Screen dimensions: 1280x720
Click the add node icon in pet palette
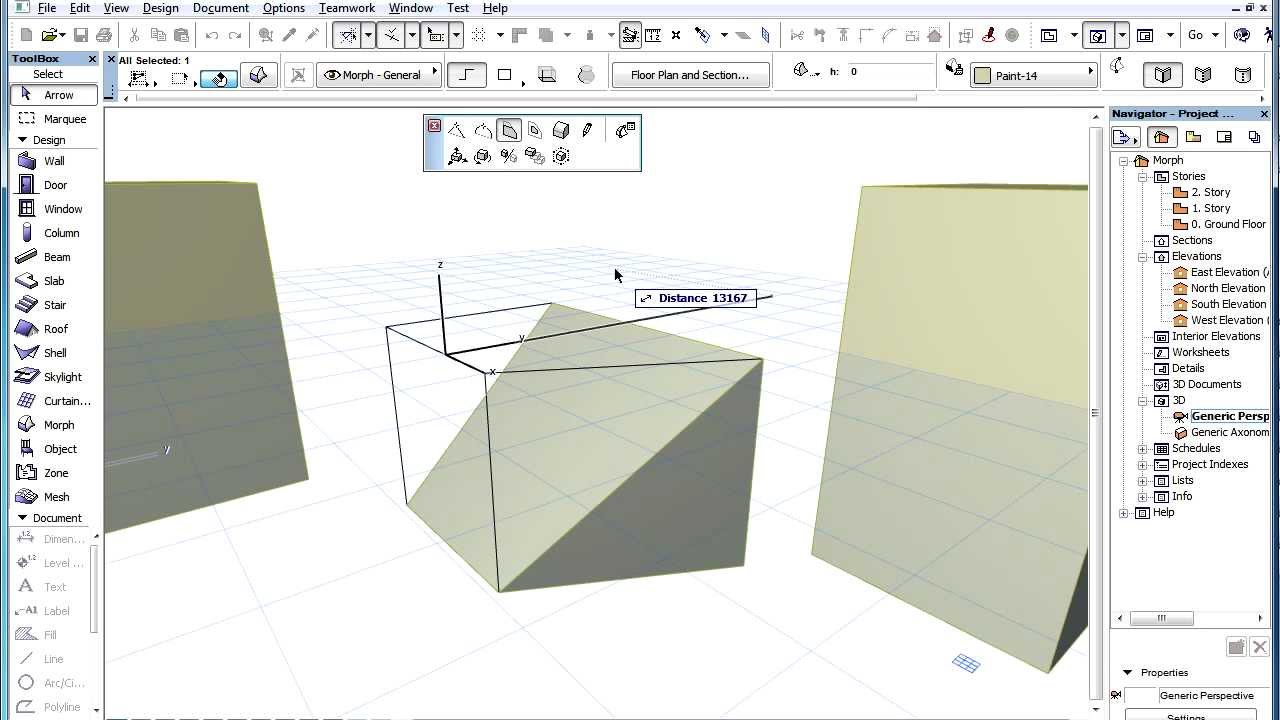pyautogui.click(x=457, y=130)
